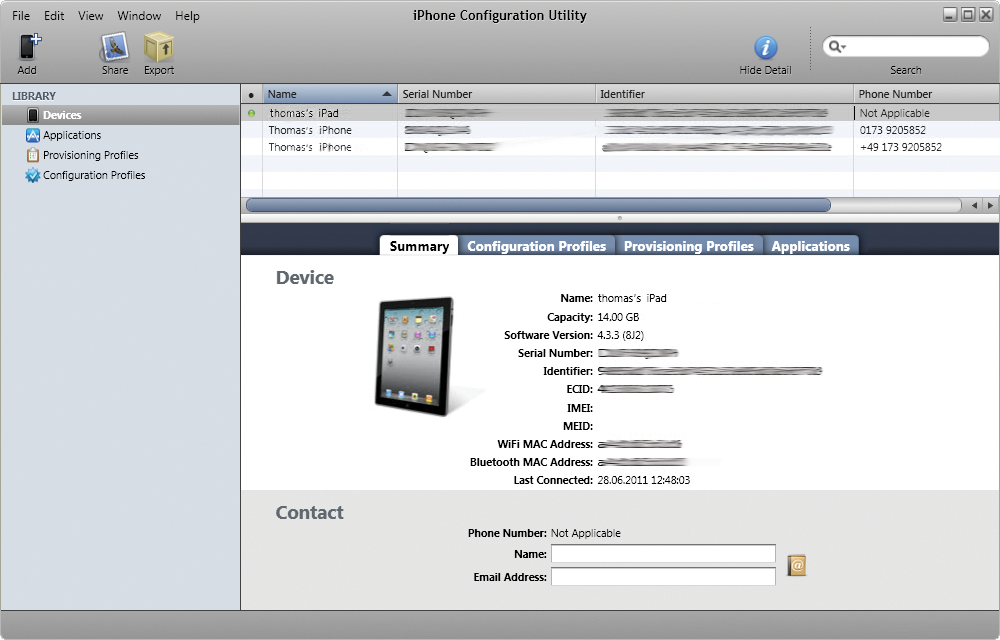1000x640 pixels.
Task: Open the search filter magnifier menu
Action: point(836,46)
